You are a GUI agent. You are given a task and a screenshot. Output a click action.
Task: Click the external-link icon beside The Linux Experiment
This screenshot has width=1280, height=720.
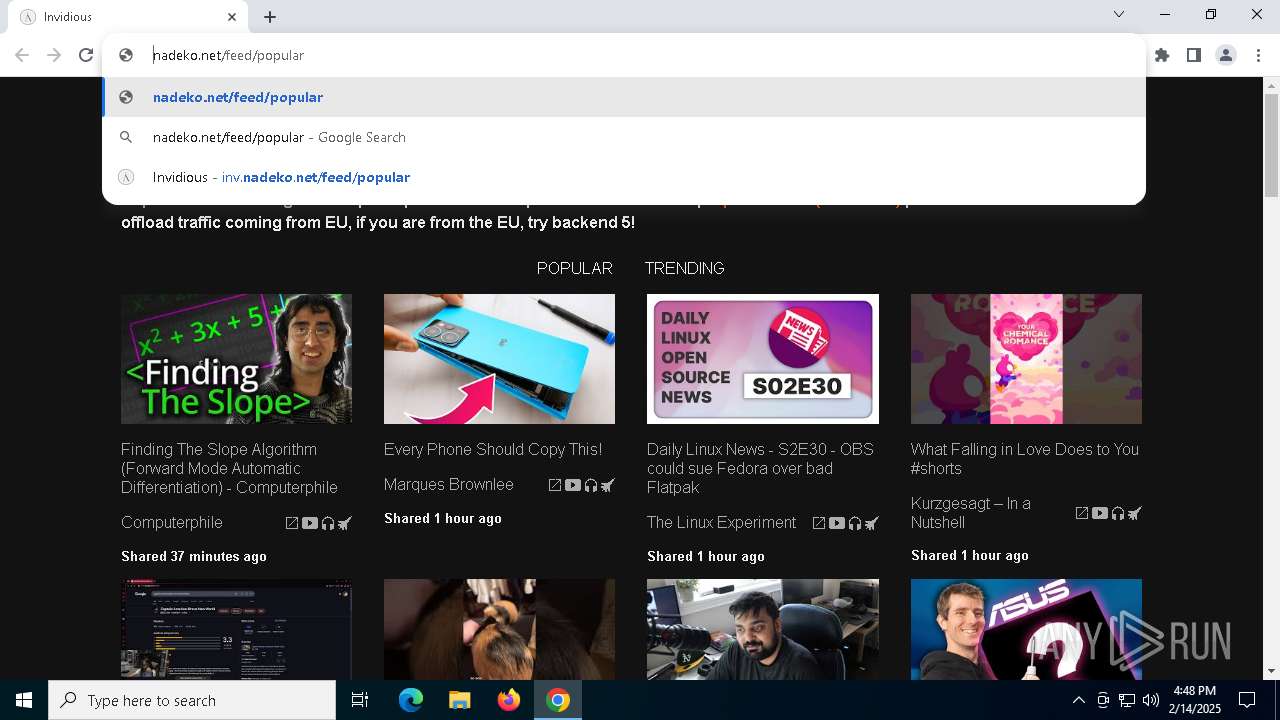tap(819, 523)
